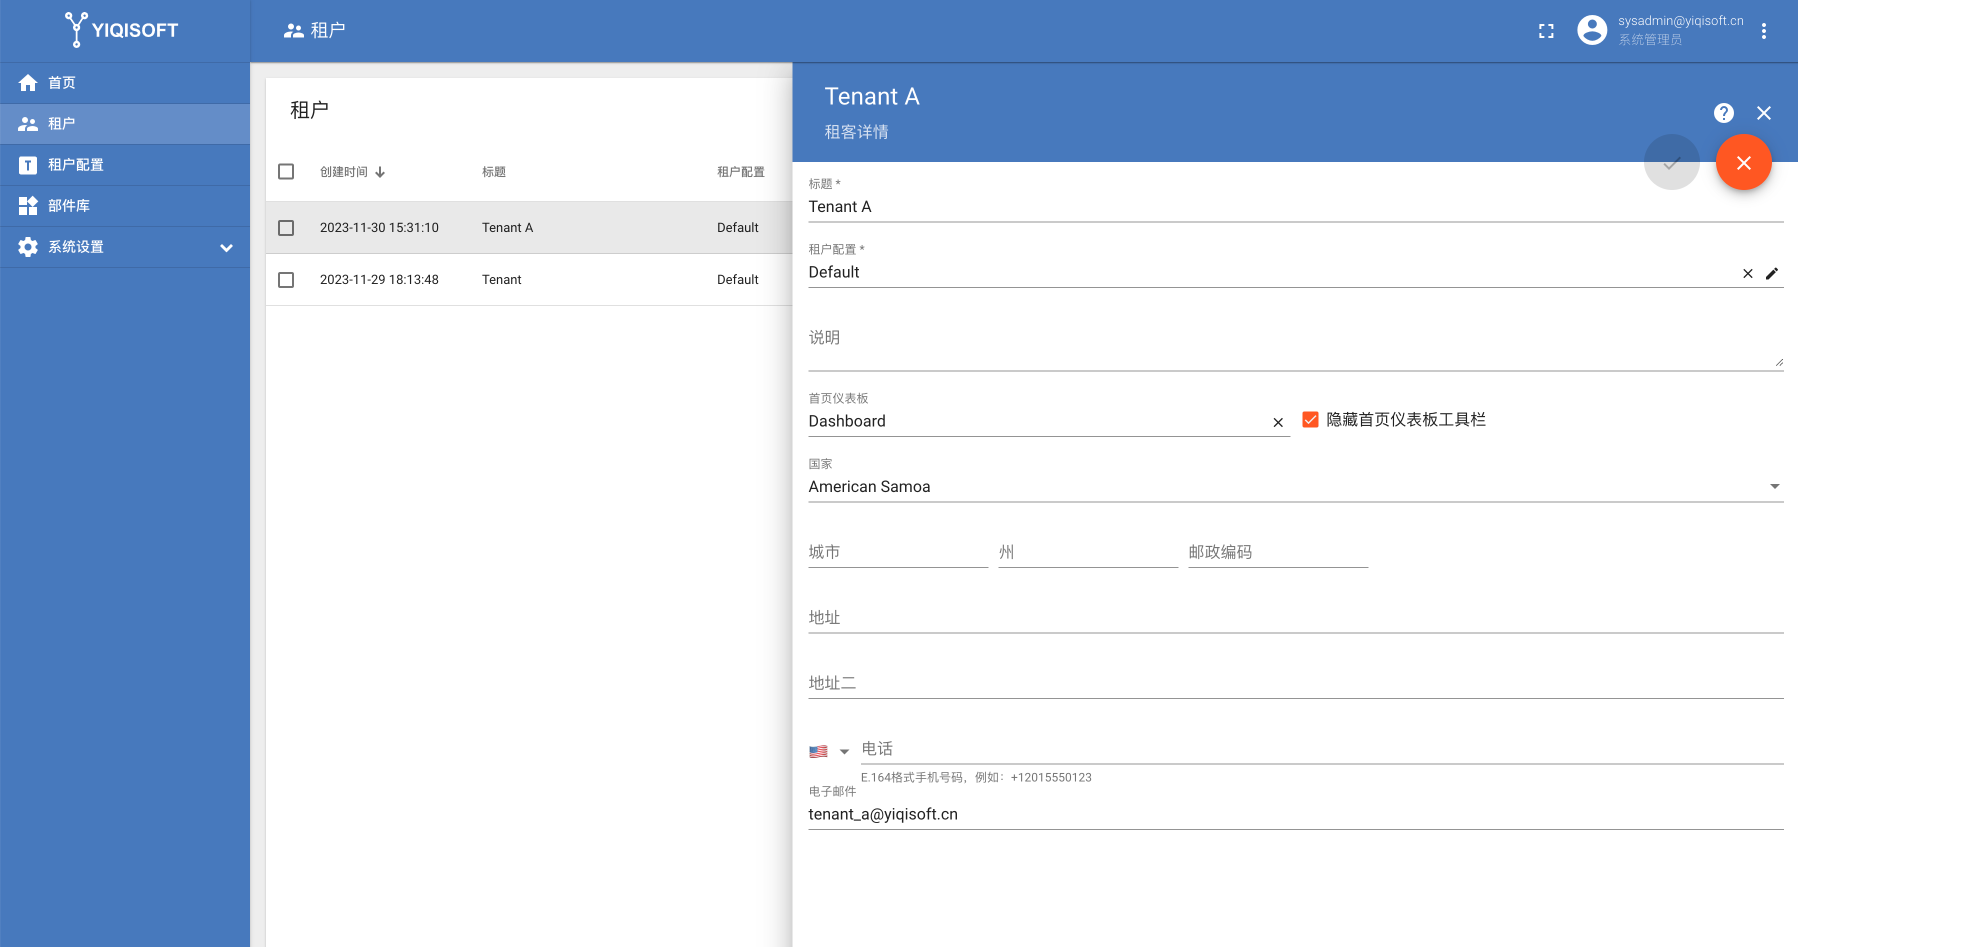The image size is (1969, 947).
Task: Open 租户配置 in the sidebar
Action: [x=125, y=165]
